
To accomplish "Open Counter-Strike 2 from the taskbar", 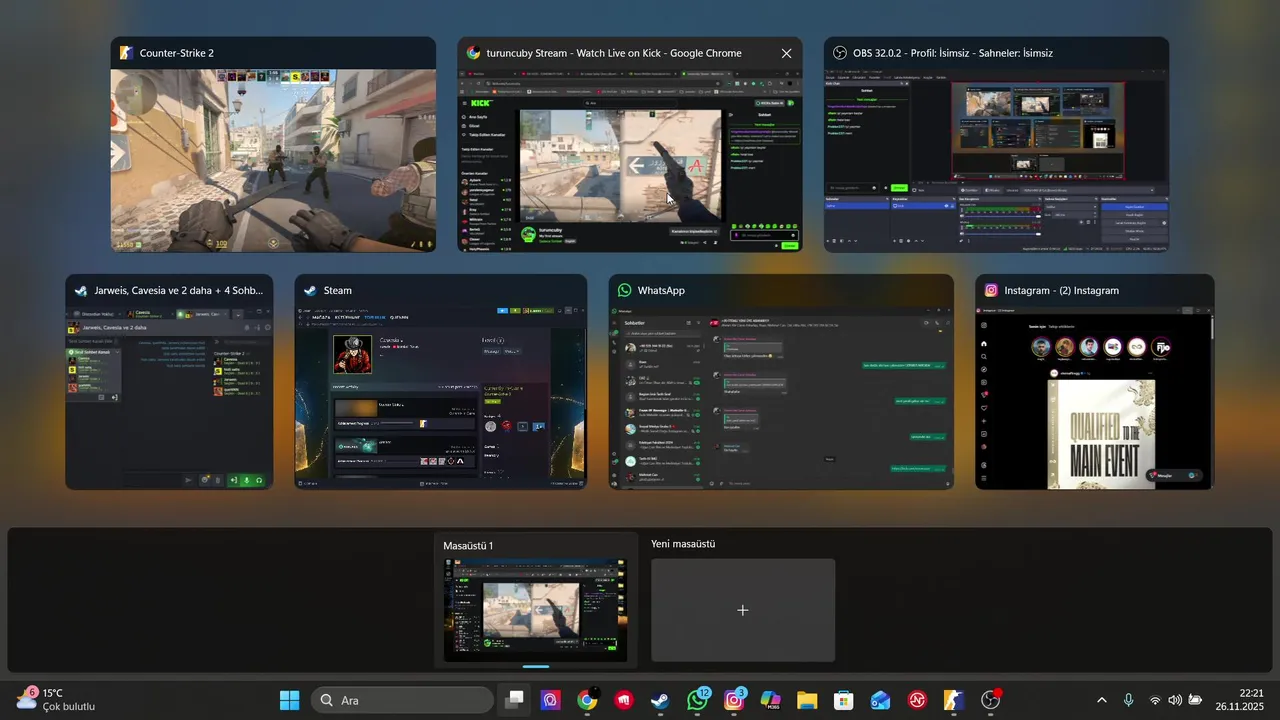I will click(x=954, y=700).
